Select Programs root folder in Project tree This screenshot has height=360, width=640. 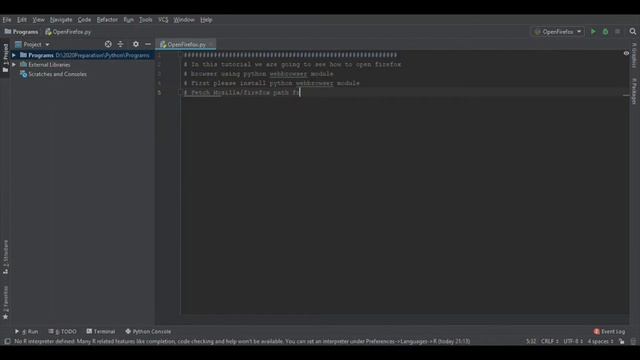85,55
